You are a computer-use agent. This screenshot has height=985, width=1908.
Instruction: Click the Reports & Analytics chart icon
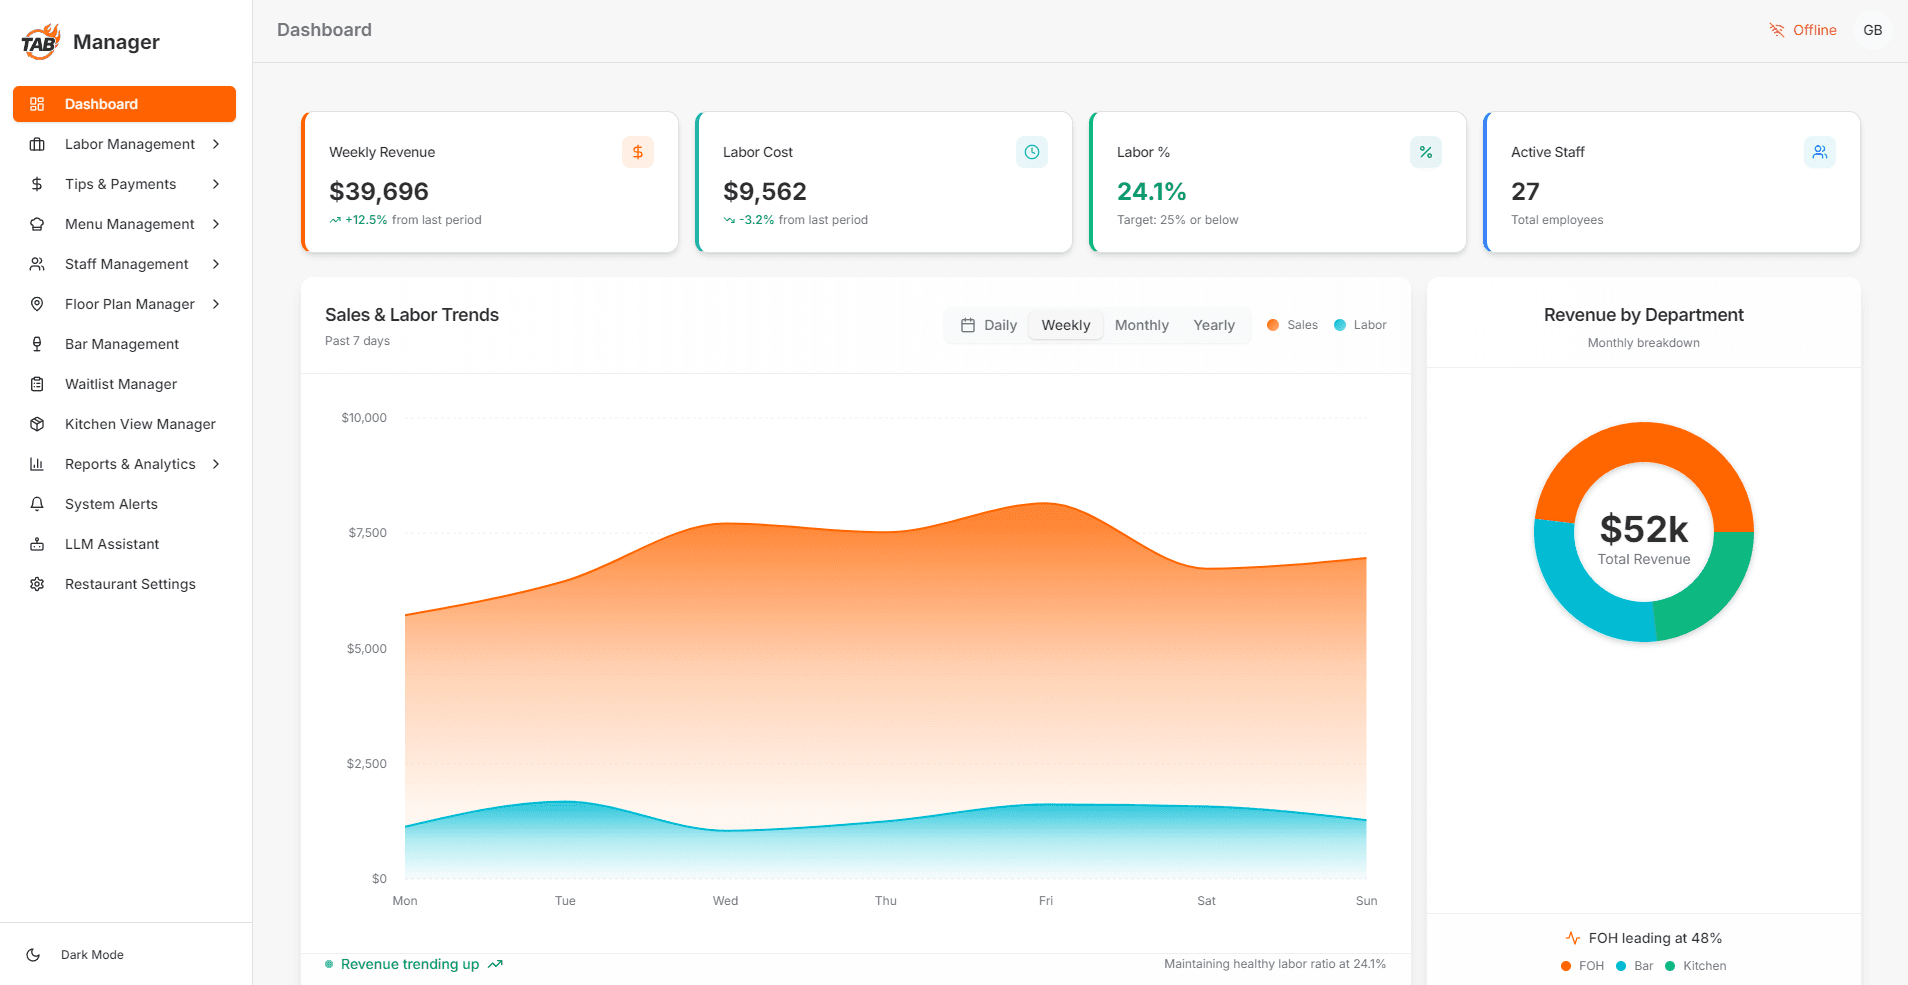pos(37,464)
